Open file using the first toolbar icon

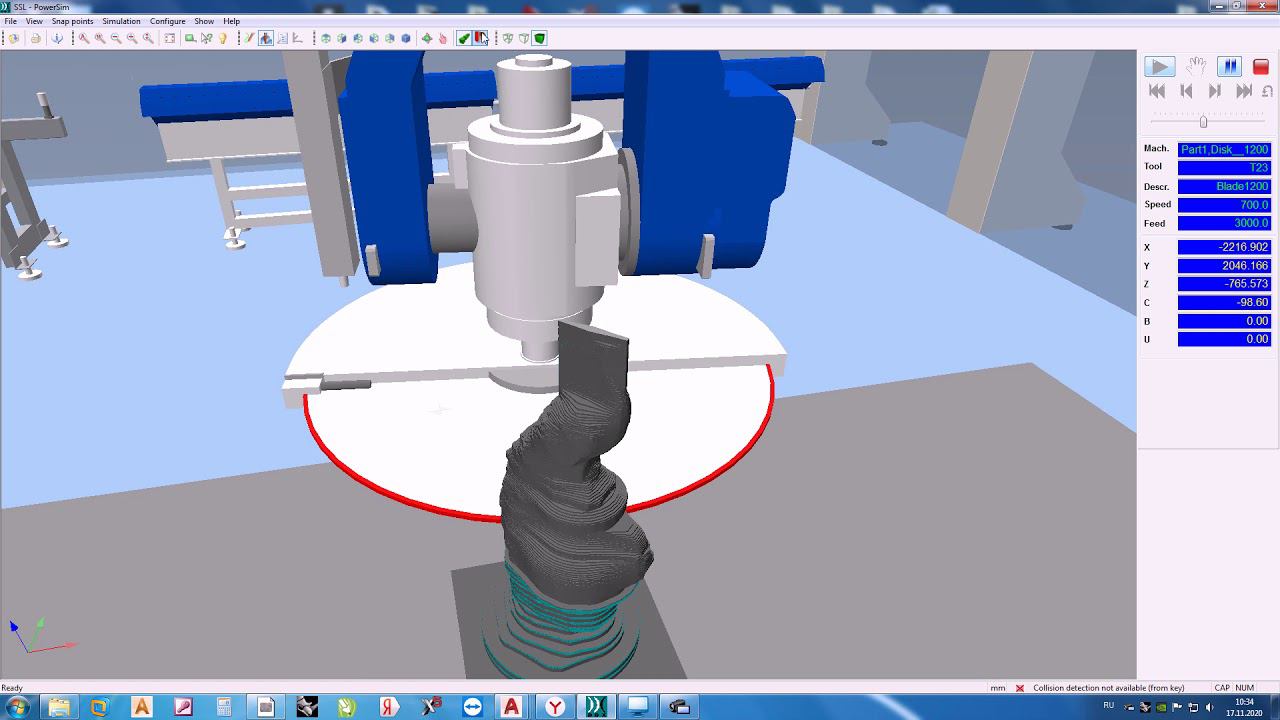(x=13, y=38)
